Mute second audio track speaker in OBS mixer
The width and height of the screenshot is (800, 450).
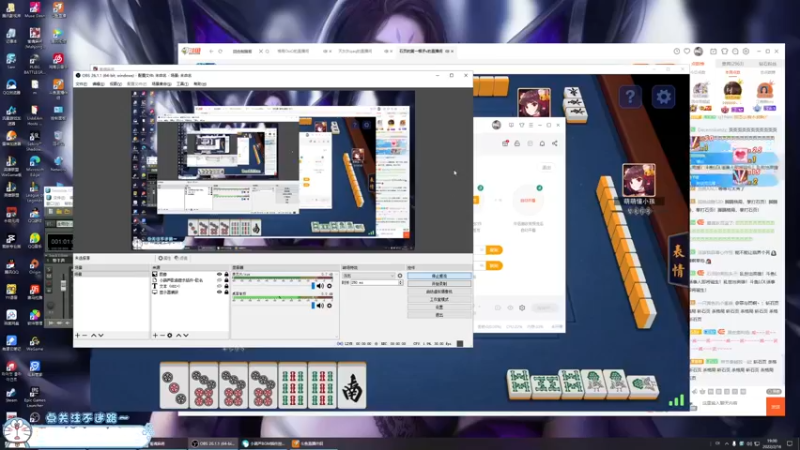click(320, 306)
